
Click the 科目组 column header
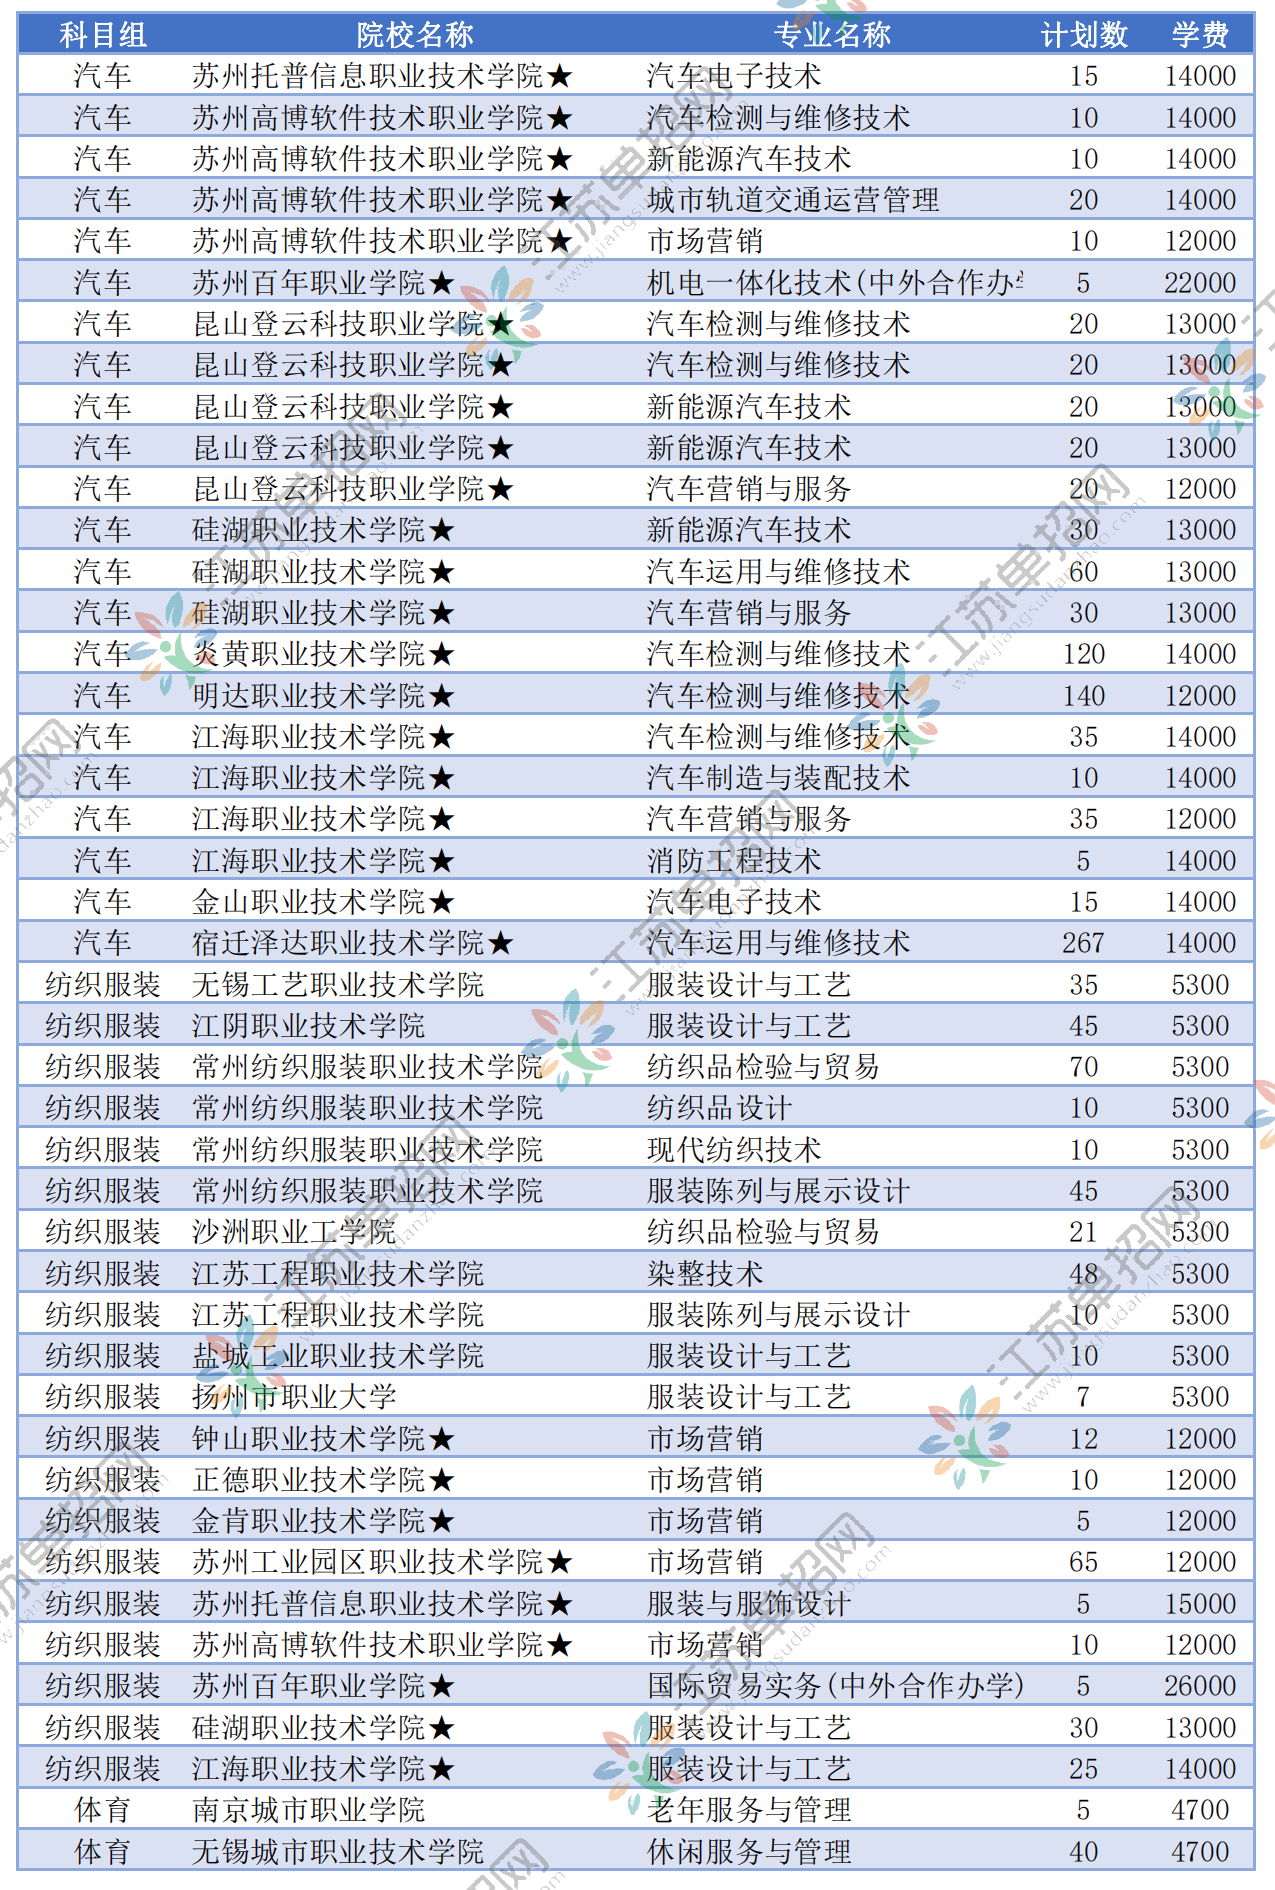coord(103,35)
